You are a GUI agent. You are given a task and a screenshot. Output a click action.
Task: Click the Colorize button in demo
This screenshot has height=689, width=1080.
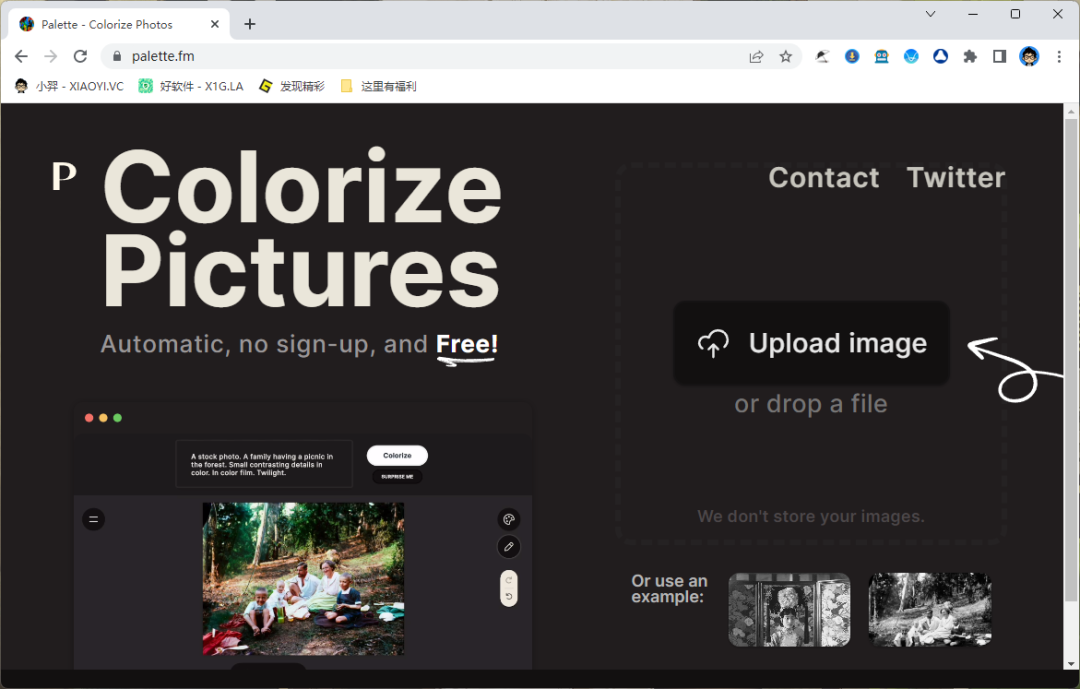397,455
